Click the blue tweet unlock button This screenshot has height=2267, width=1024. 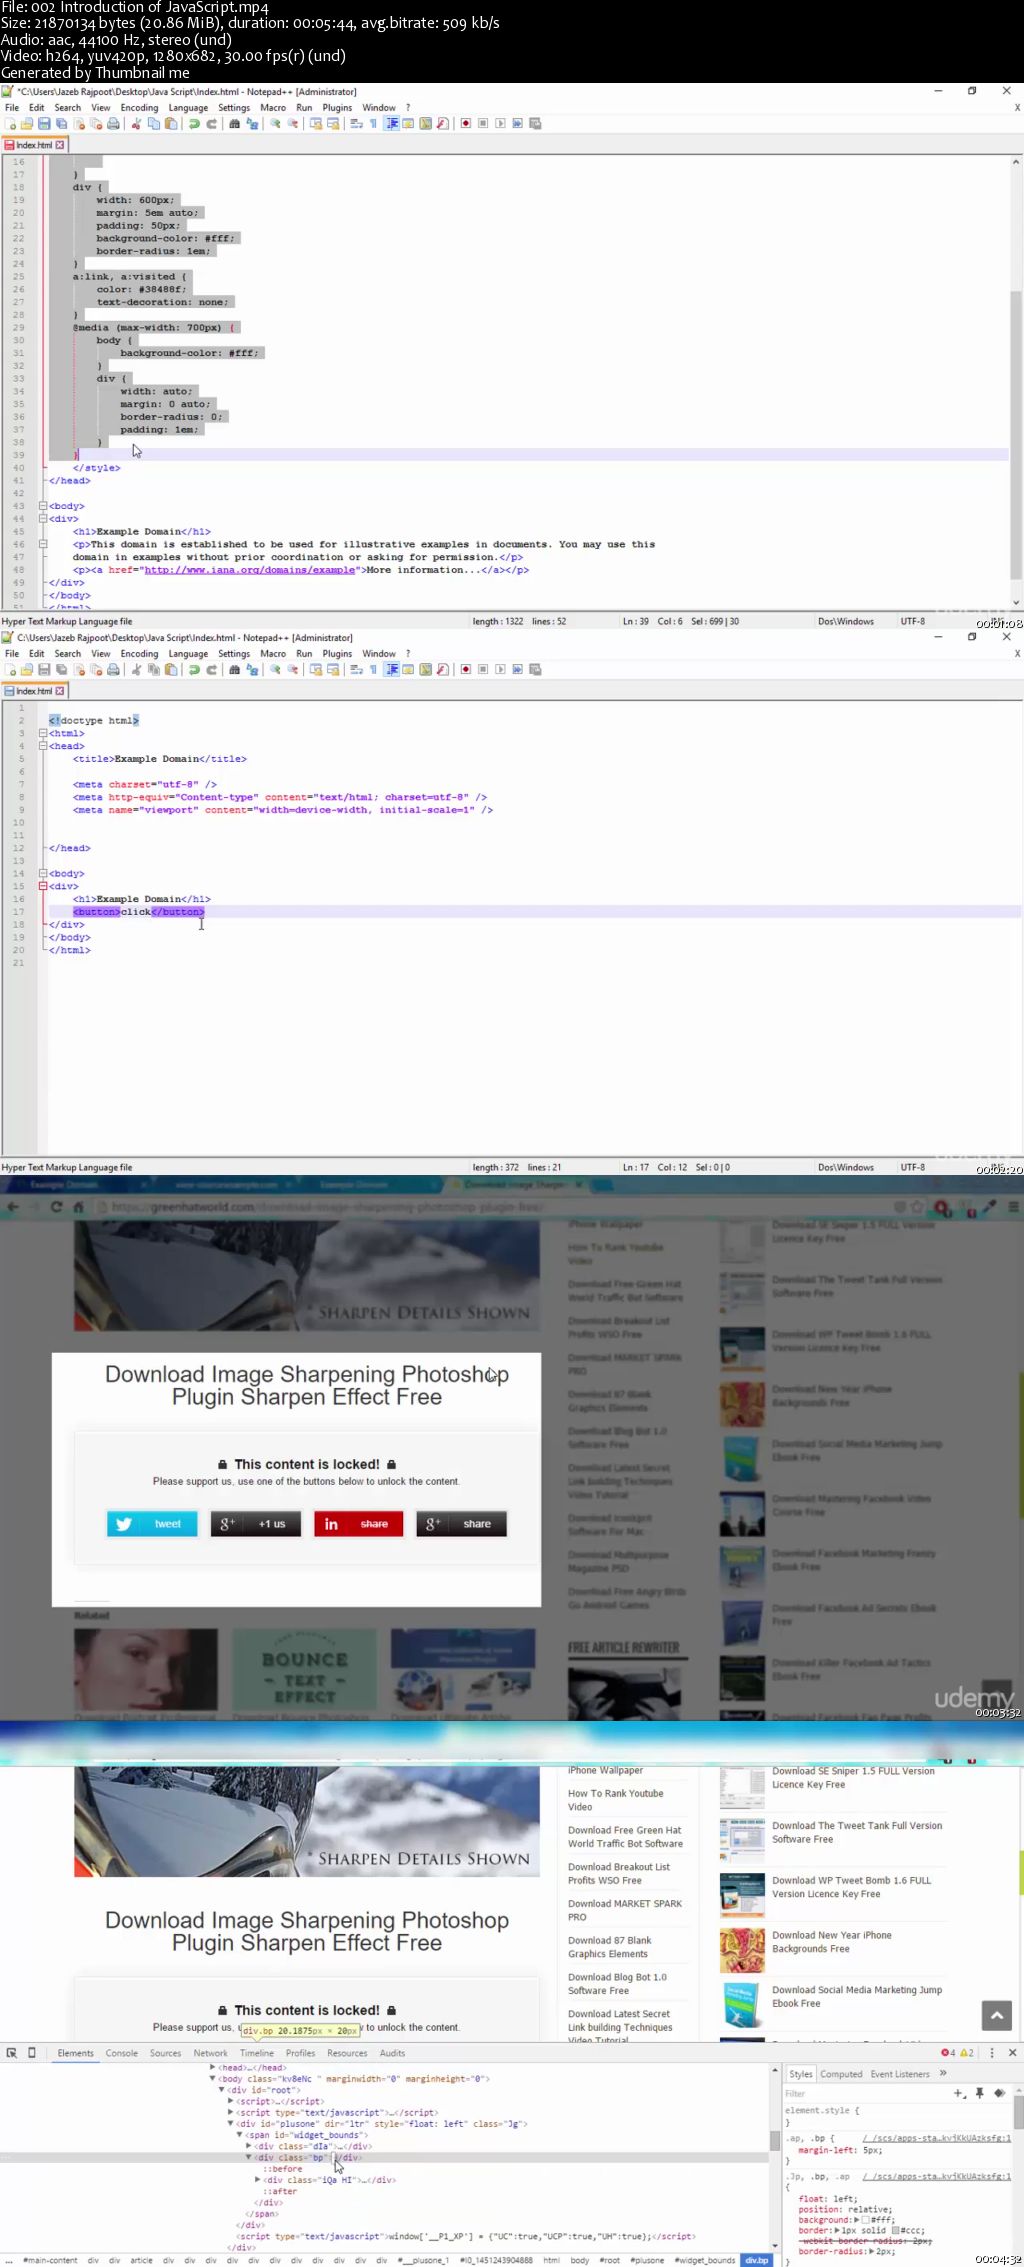pos(152,1524)
